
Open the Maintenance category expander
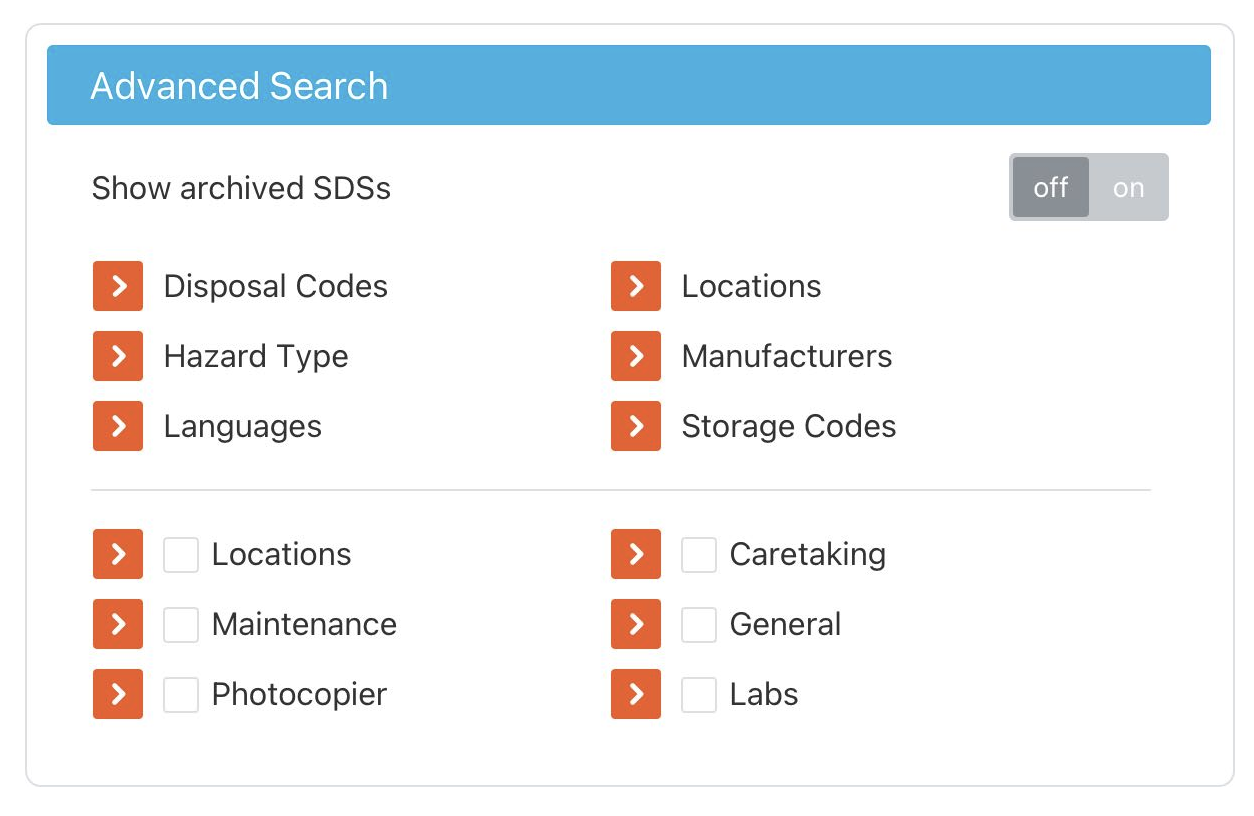coord(117,624)
